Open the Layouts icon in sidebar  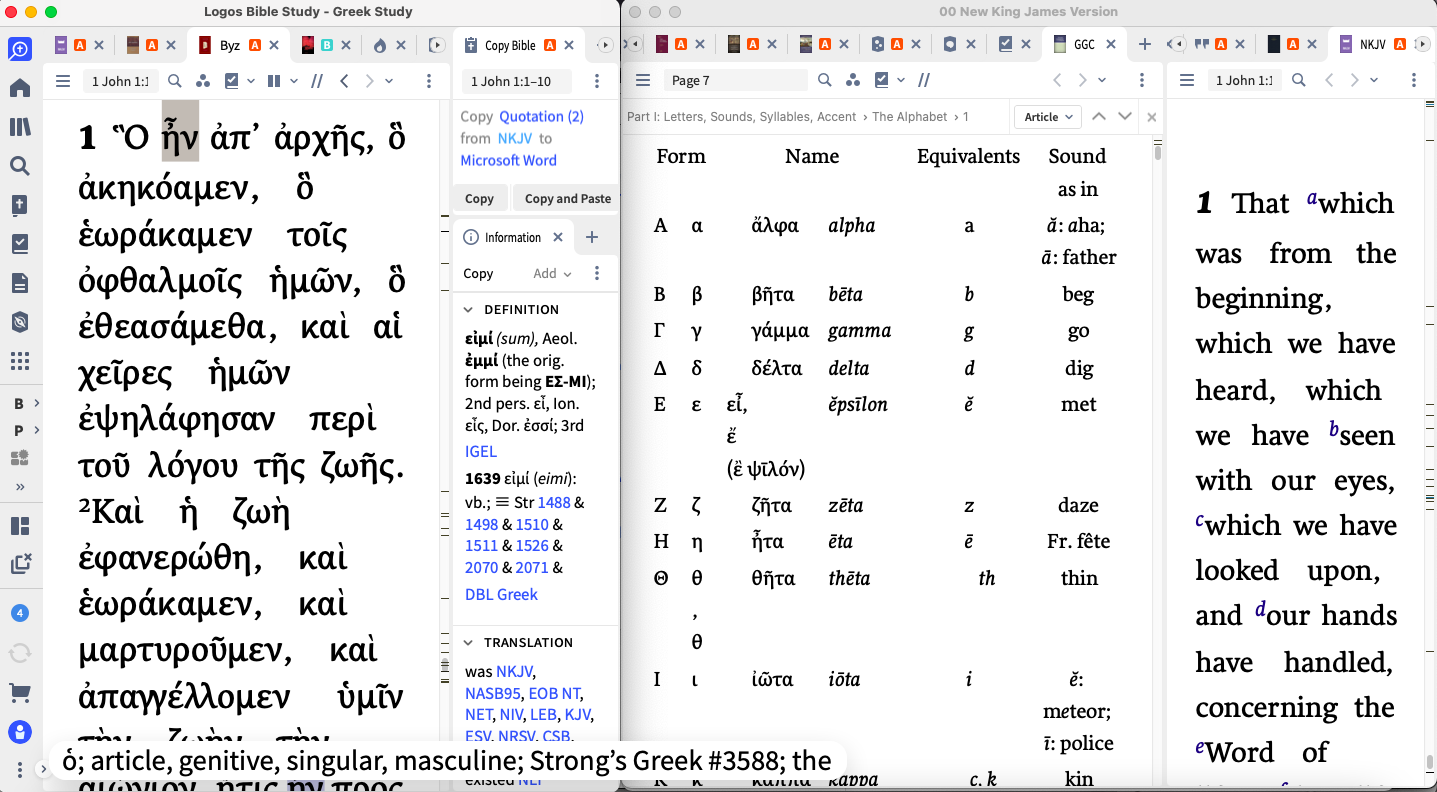tap(19, 526)
